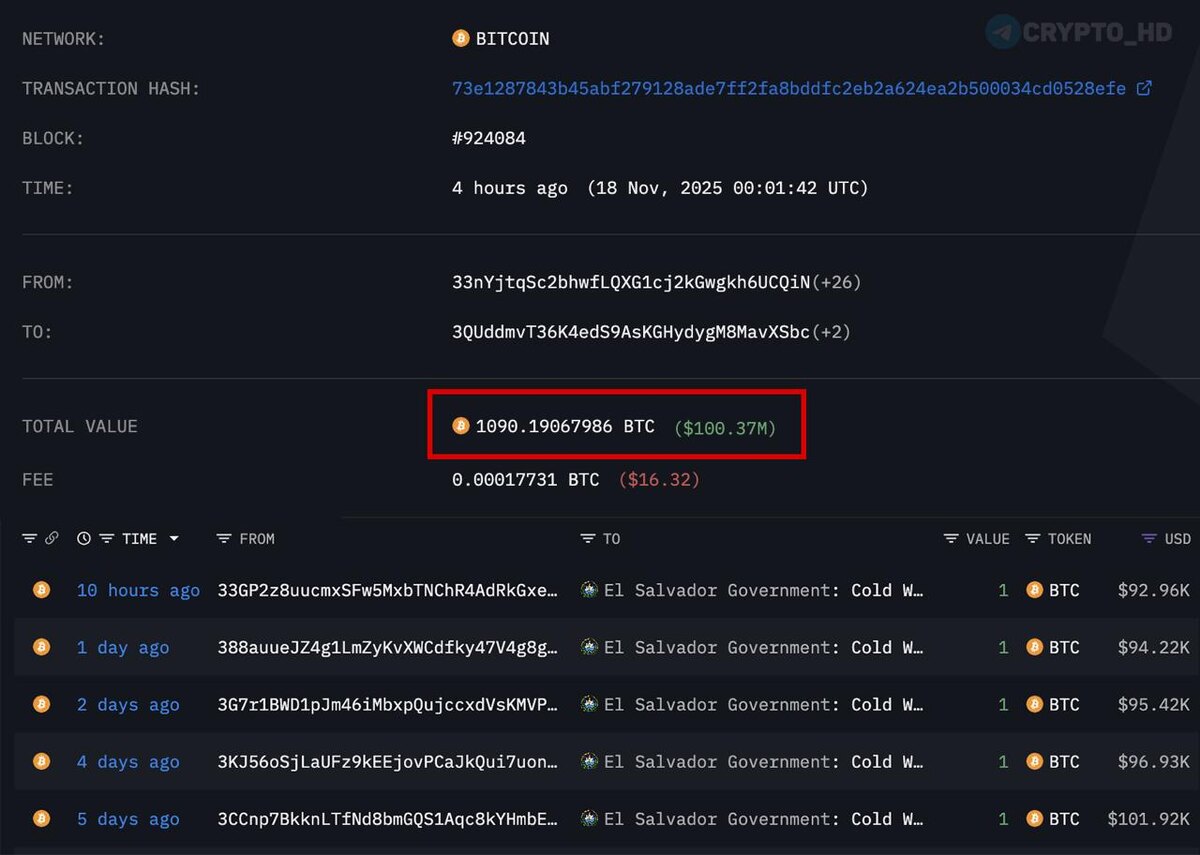Open El Salvador Government wallet in 10 hours ago row
This screenshot has height=855, width=1200.
[x=764, y=590]
